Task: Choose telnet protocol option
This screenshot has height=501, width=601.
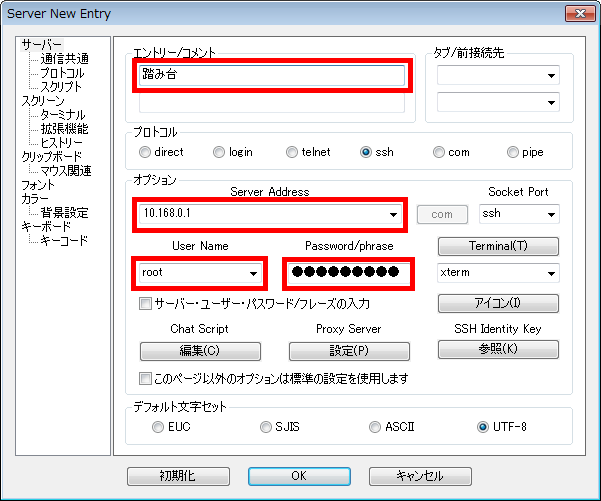Action: [292, 152]
